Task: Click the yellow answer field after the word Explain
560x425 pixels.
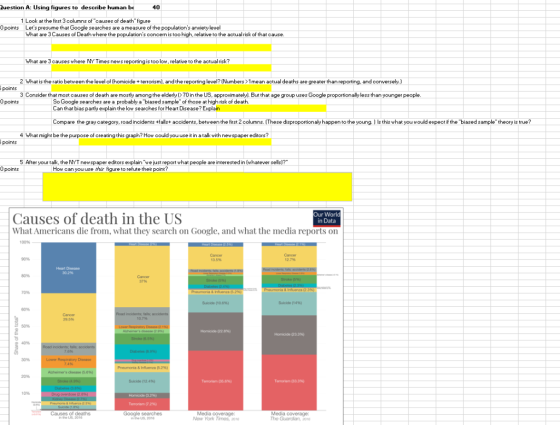Action: (x=271, y=109)
